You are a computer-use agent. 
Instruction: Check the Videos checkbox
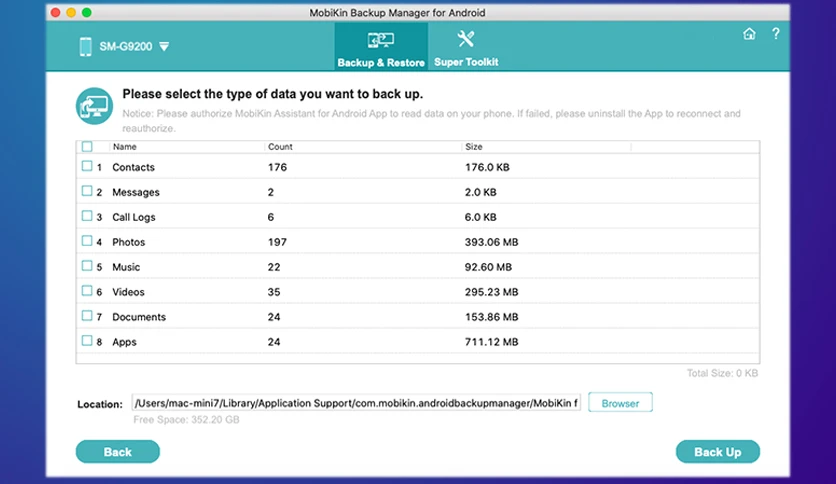click(x=87, y=291)
